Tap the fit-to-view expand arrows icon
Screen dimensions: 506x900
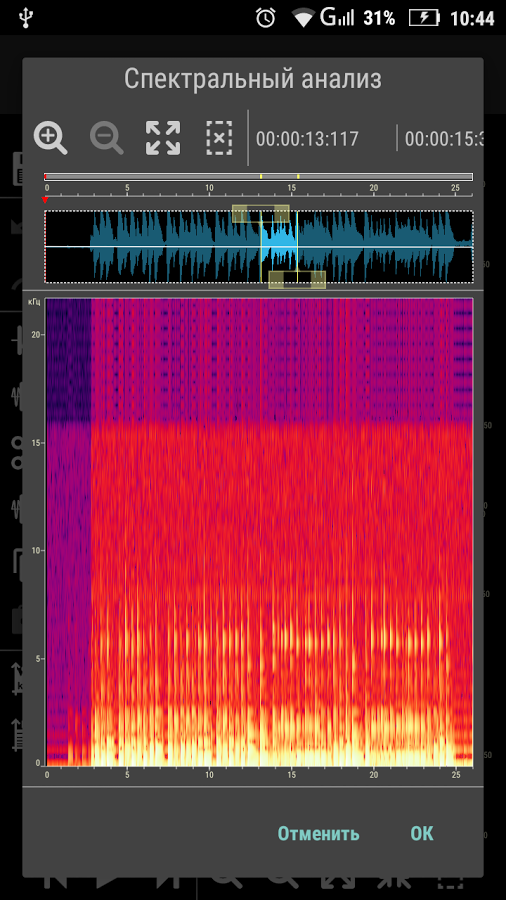[163, 138]
